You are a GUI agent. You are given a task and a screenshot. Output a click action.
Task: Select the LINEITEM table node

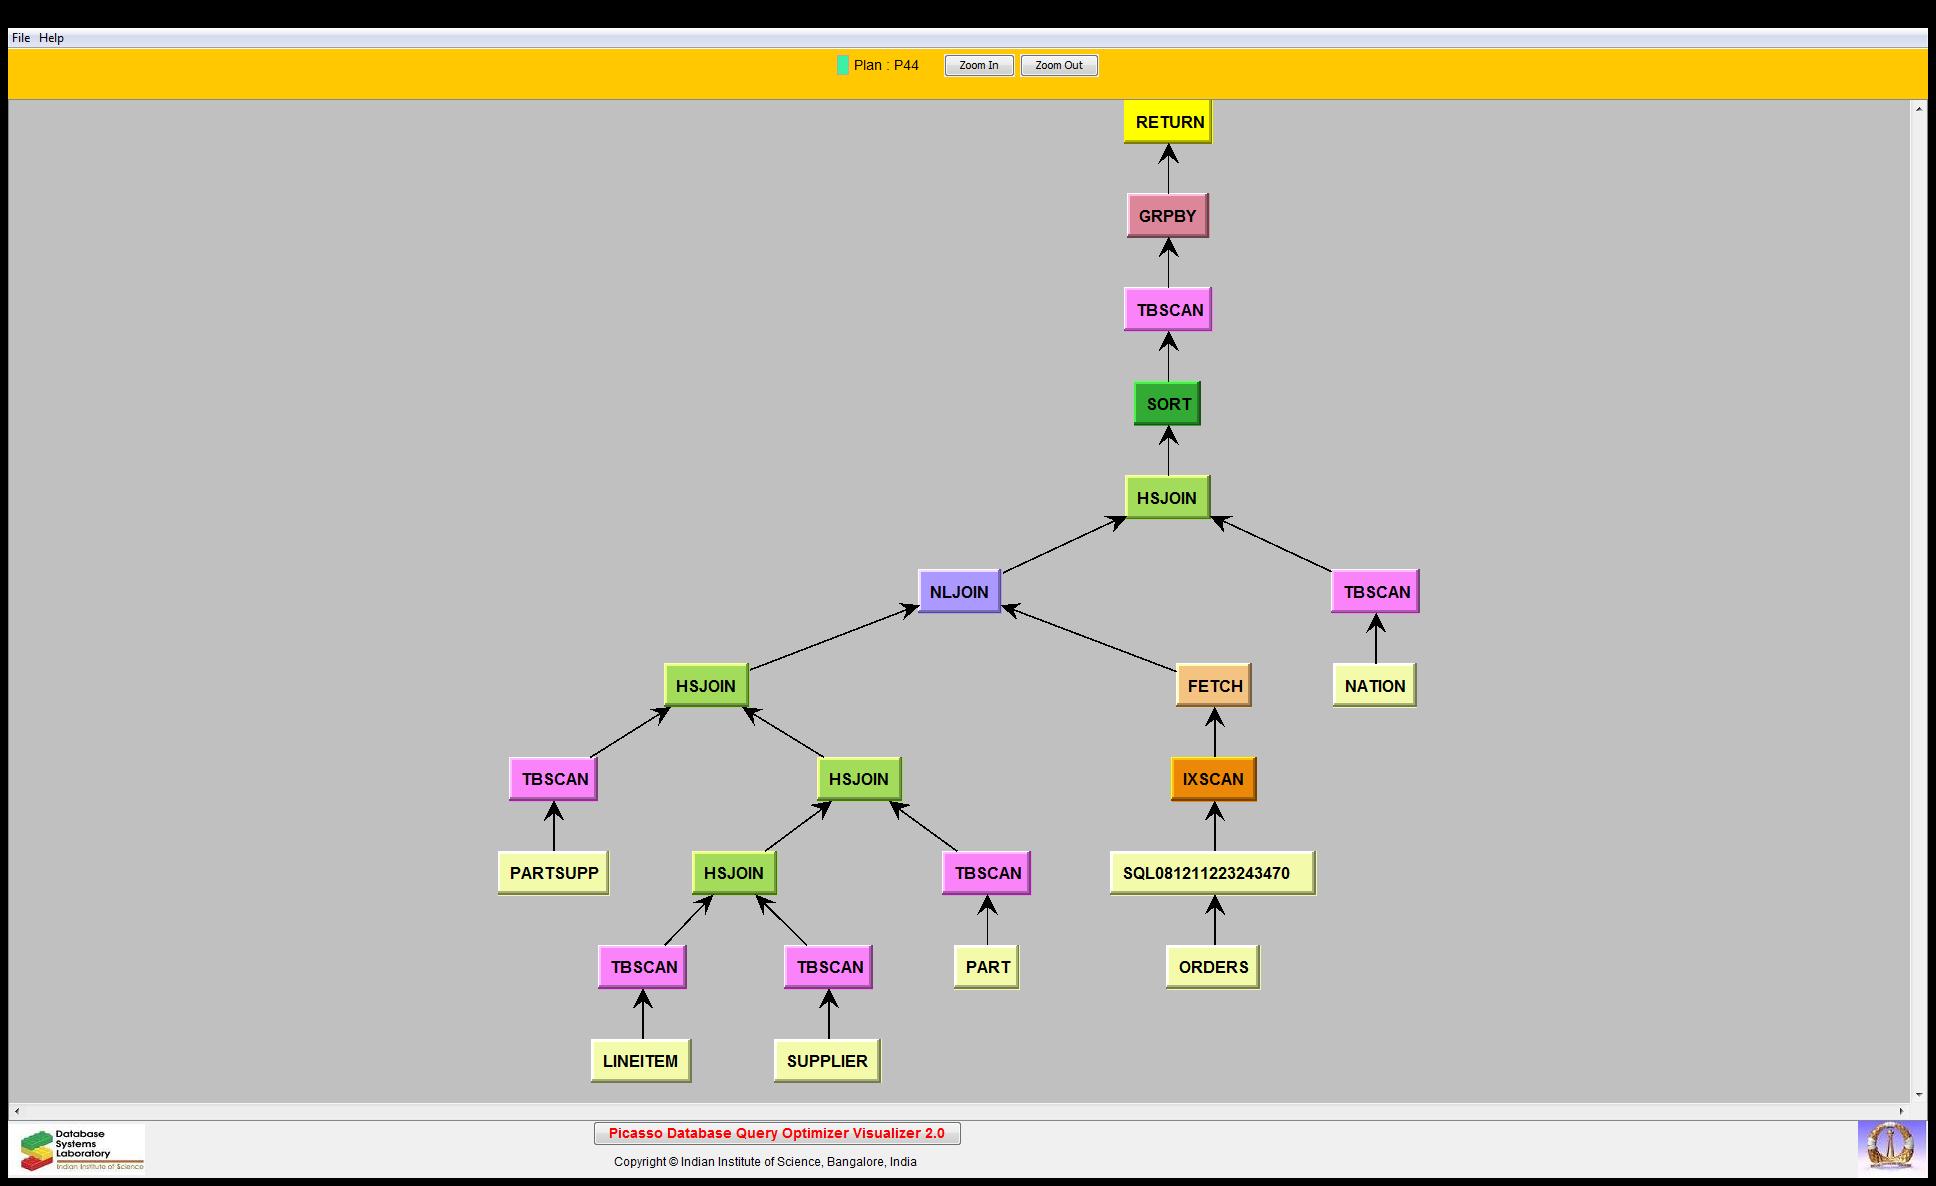coord(640,1061)
